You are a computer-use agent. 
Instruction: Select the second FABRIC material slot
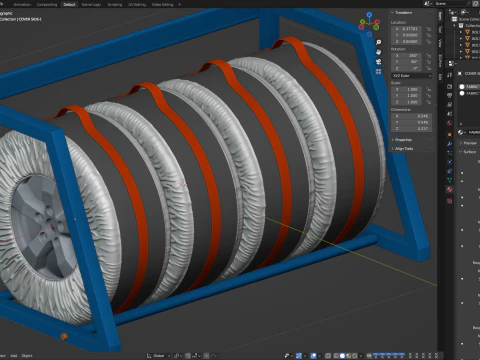click(469, 93)
